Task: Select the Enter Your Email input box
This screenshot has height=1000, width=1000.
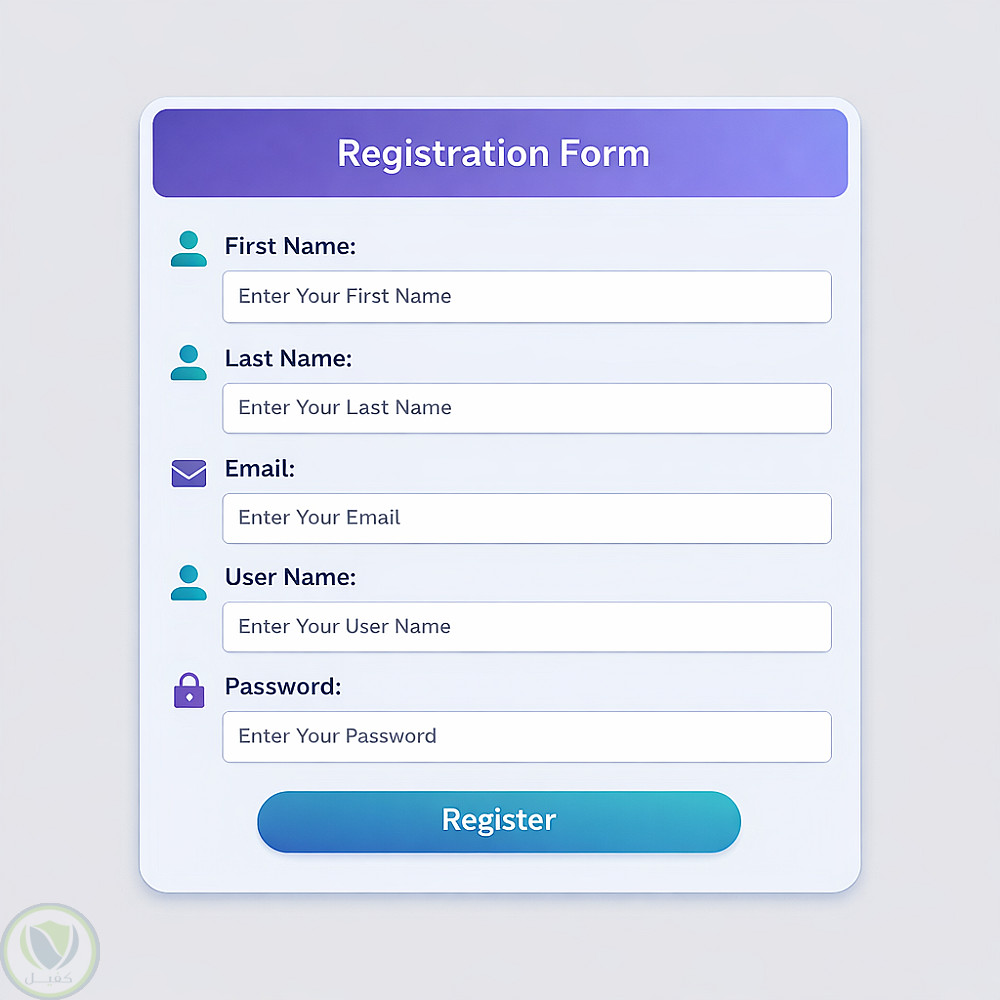Action: point(527,518)
